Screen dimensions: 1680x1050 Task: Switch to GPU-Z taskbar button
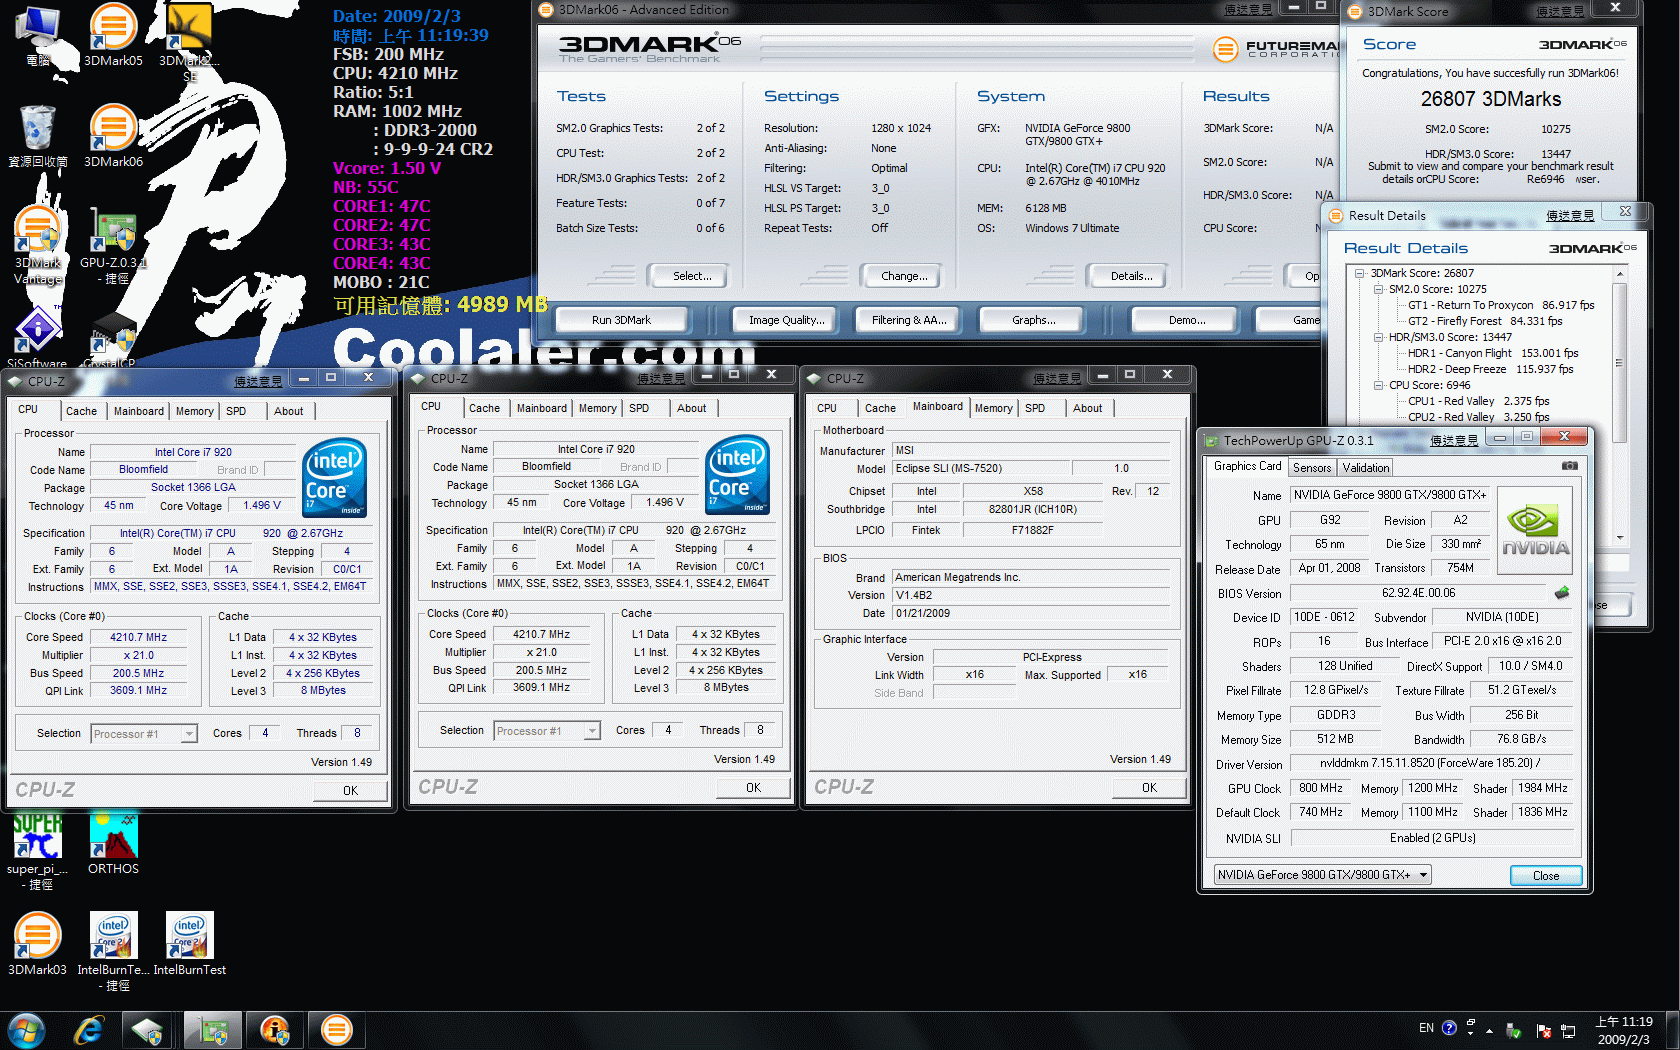point(212,1030)
